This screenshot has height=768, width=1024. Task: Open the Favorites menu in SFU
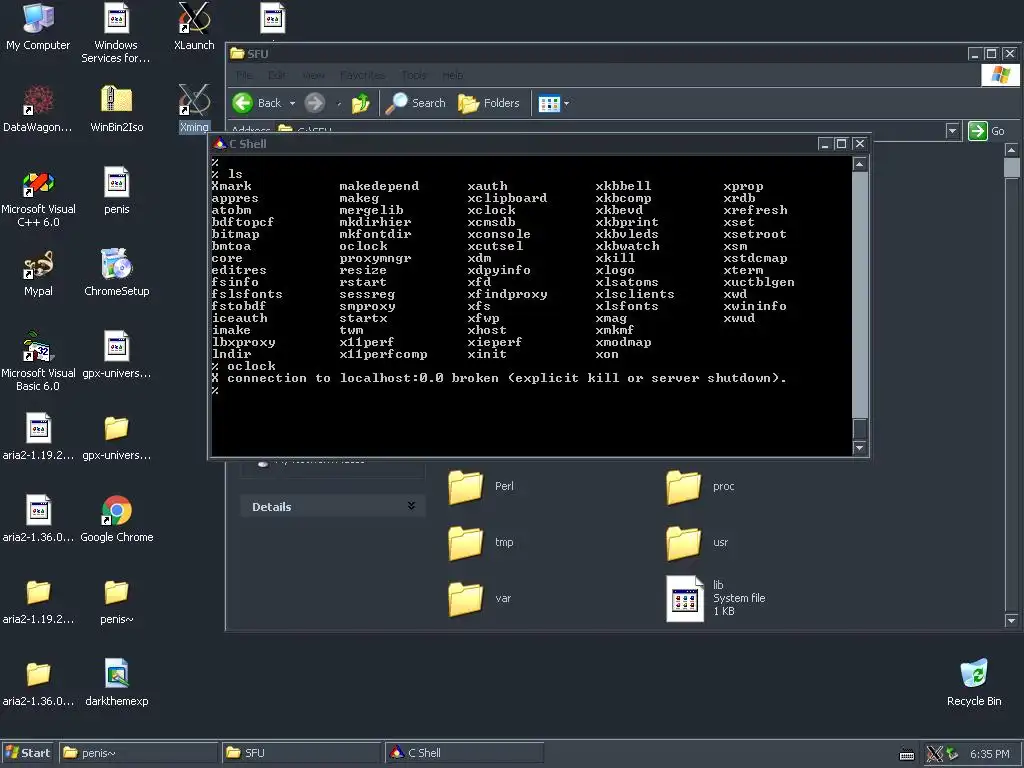point(362,76)
